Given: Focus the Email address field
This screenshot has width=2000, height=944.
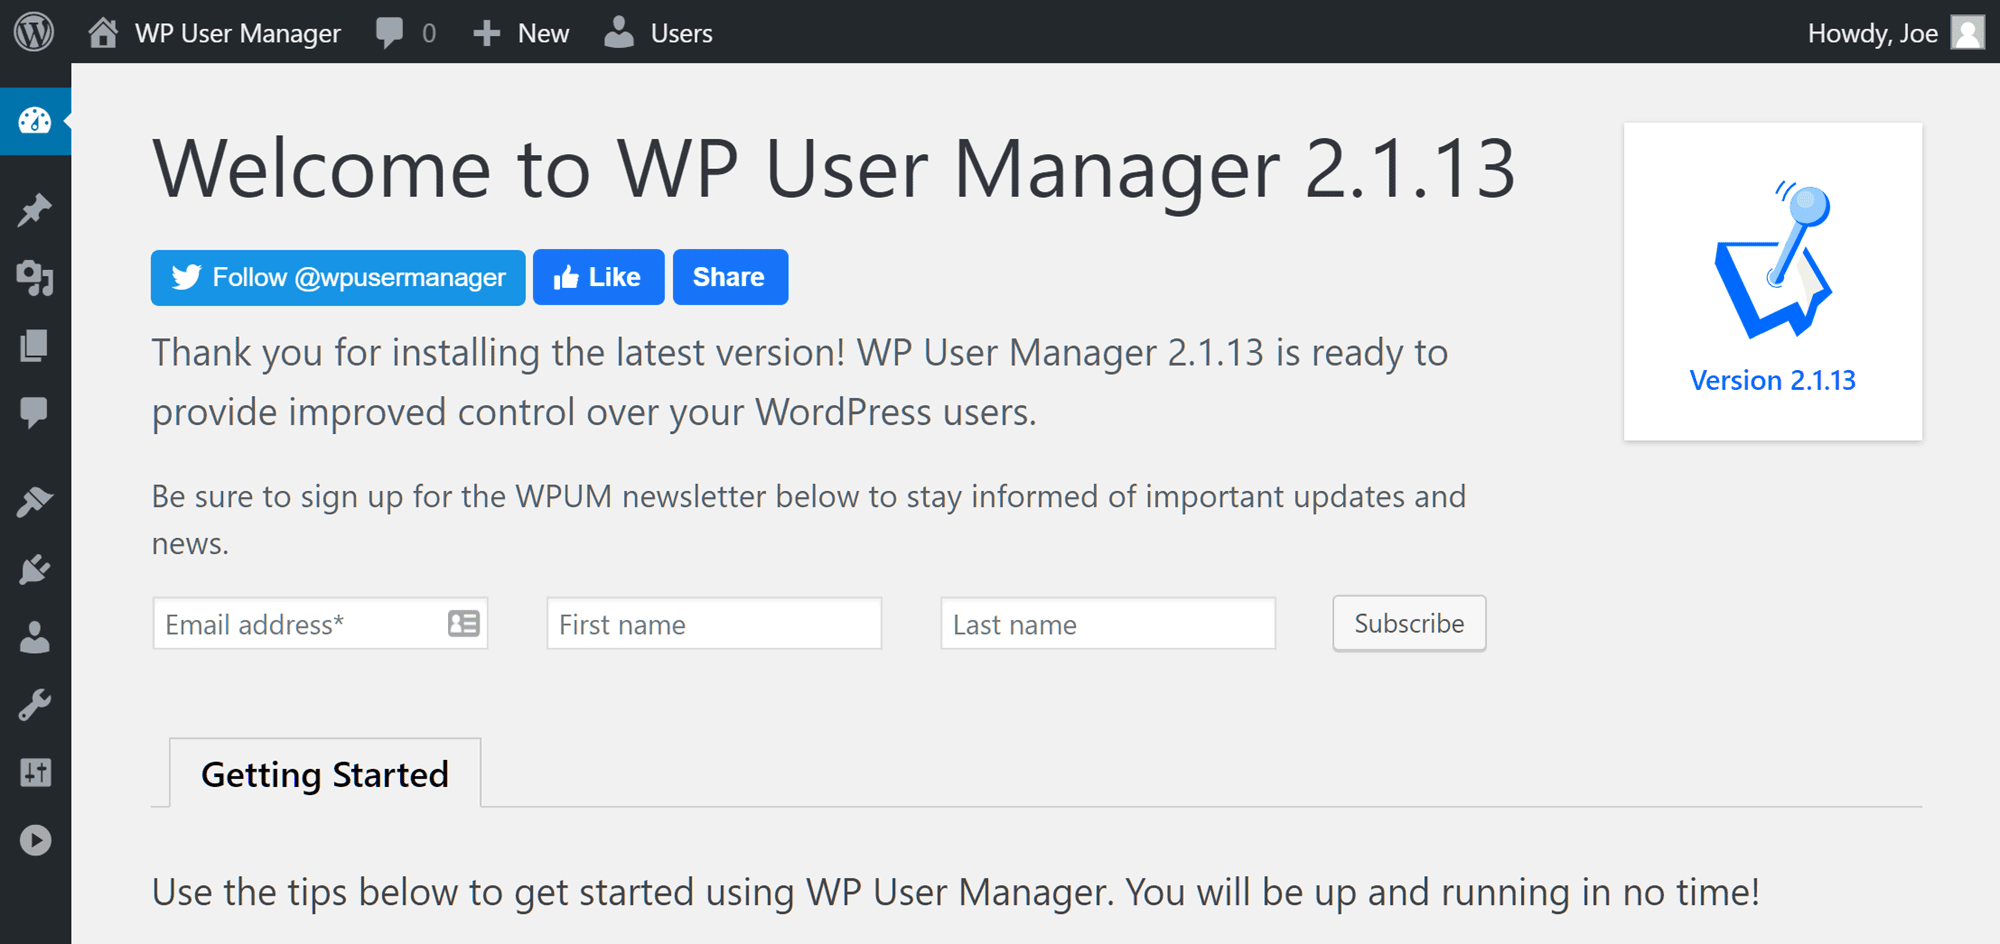Looking at the screenshot, I should [320, 624].
